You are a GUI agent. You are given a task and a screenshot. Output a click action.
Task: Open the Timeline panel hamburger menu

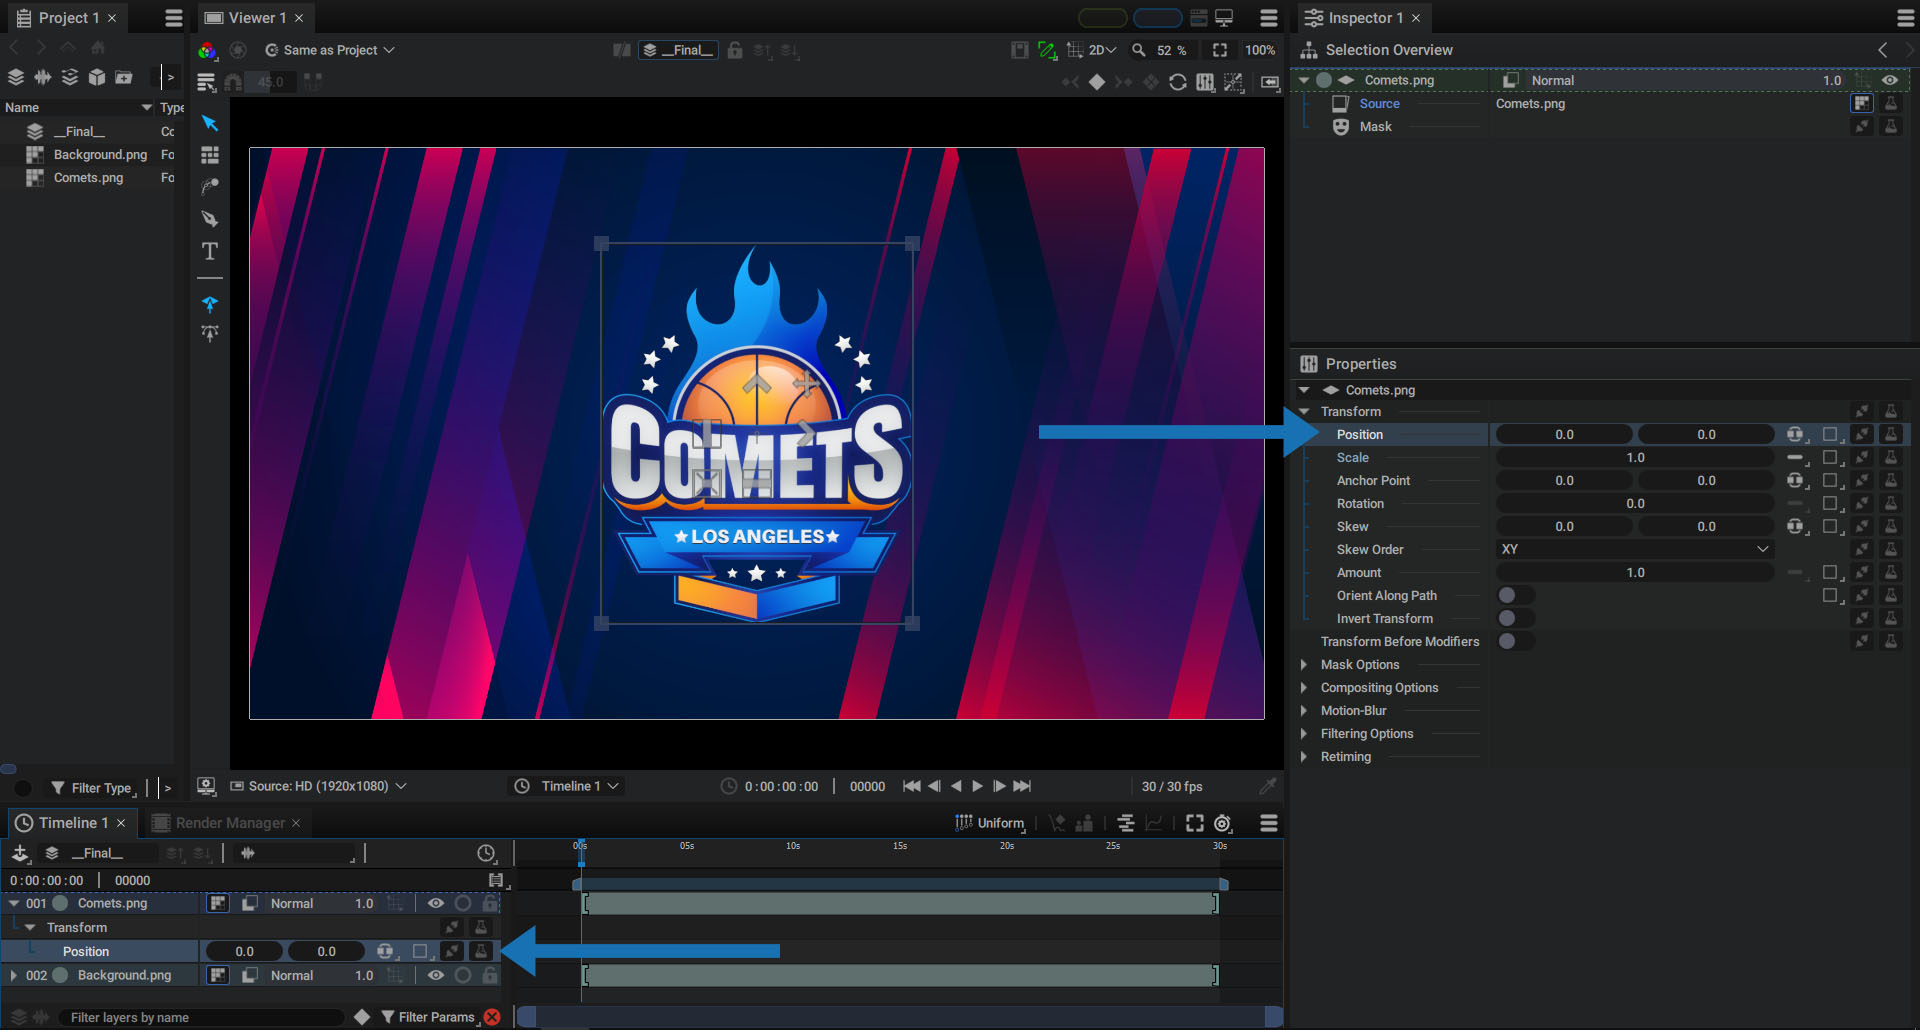click(x=1269, y=823)
